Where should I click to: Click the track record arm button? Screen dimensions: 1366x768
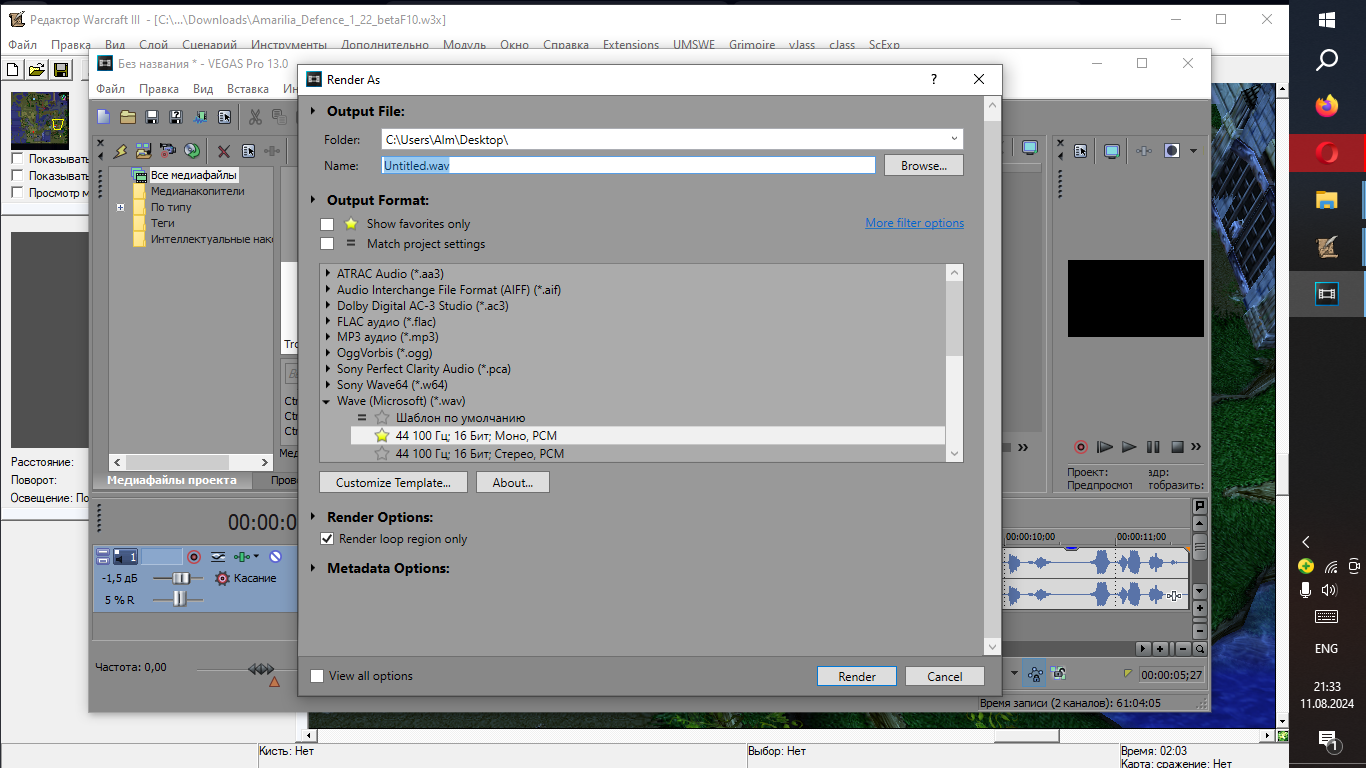(x=194, y=557)
